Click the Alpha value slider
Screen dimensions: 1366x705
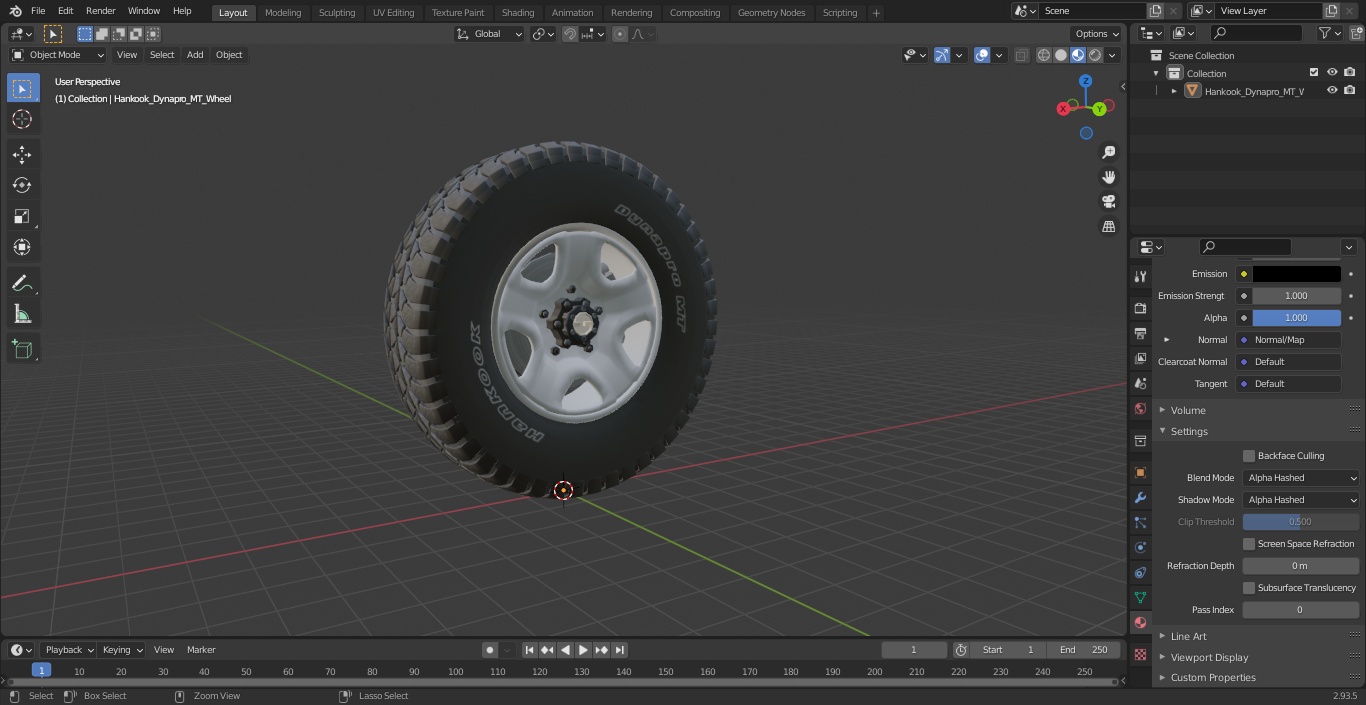(1296, 318)
